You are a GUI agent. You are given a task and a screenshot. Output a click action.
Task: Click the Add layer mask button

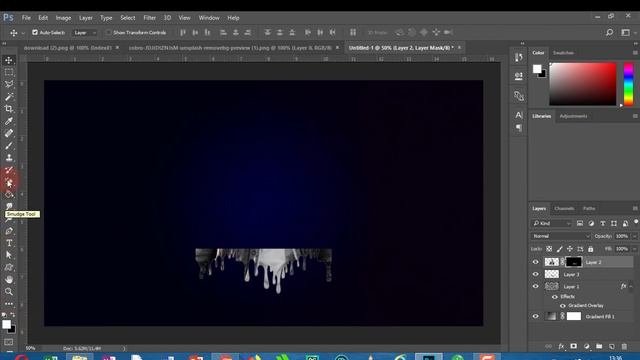coord(573,346)
